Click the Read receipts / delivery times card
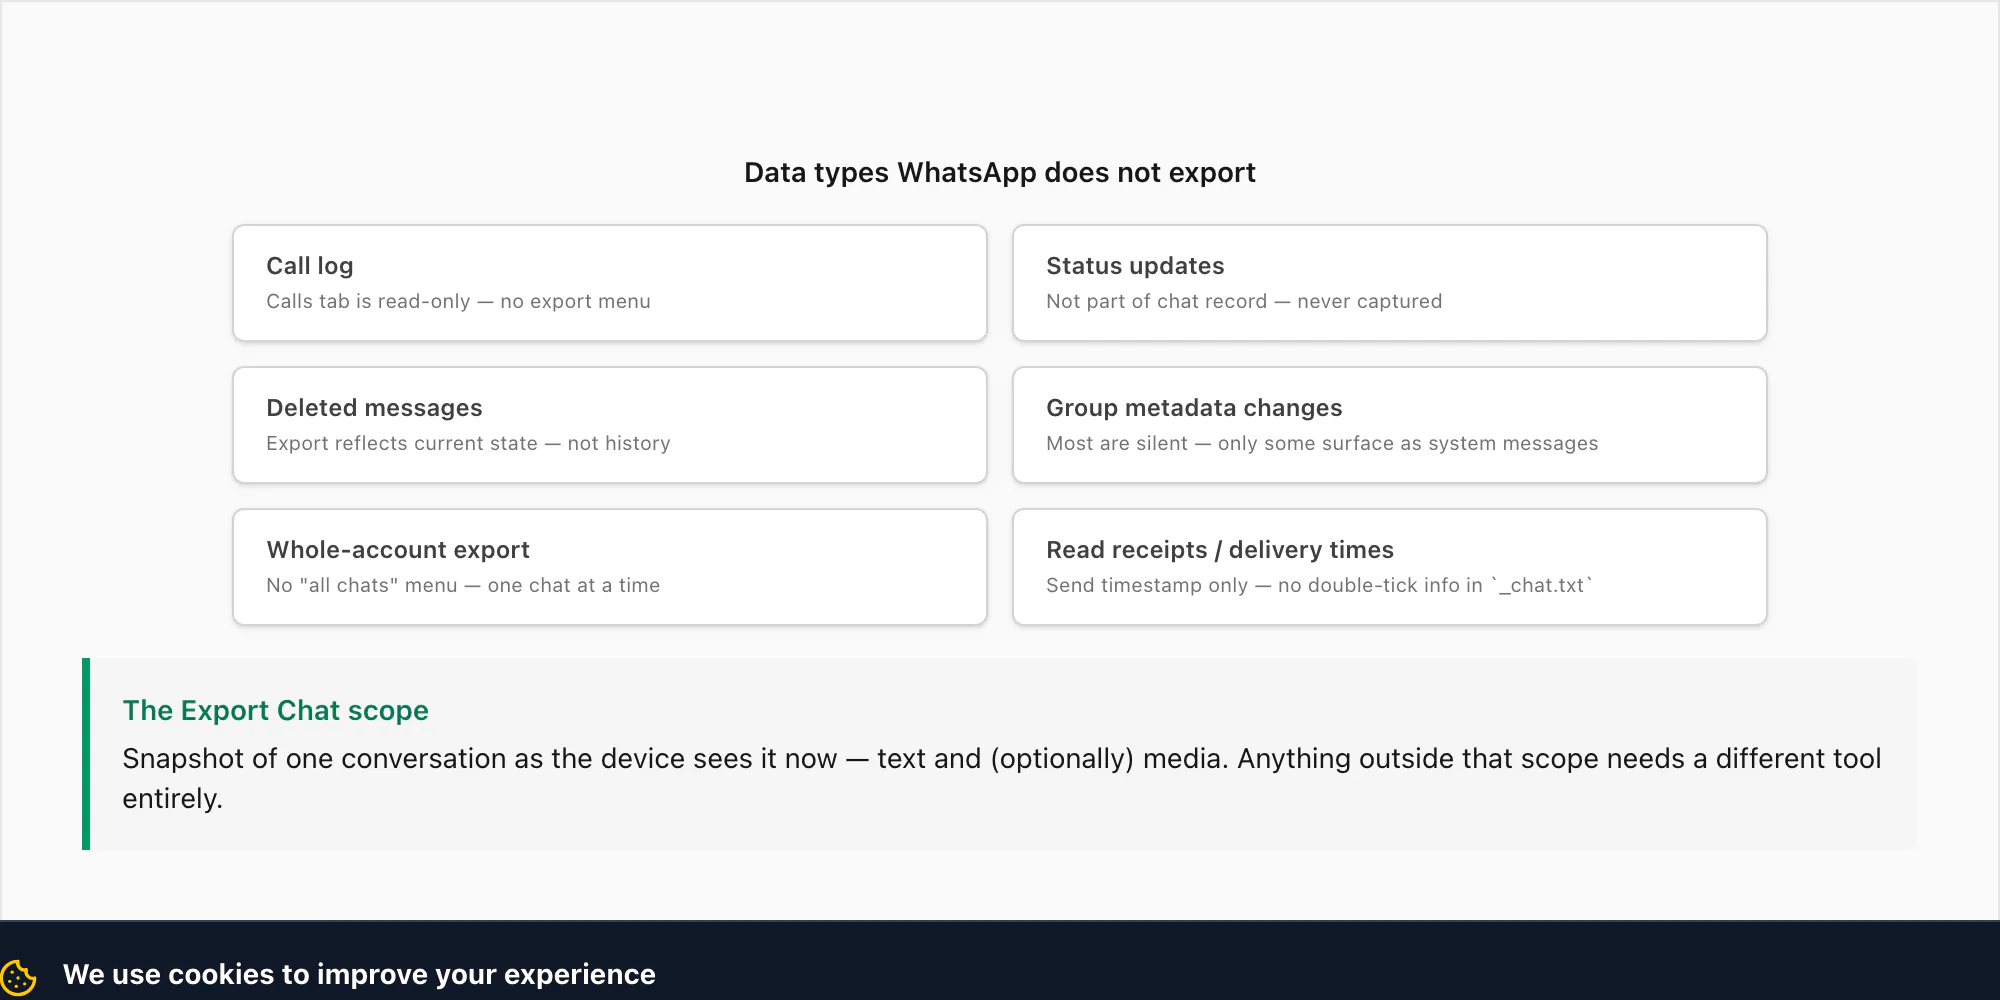2000x1000 pixels. [1390, 567]
